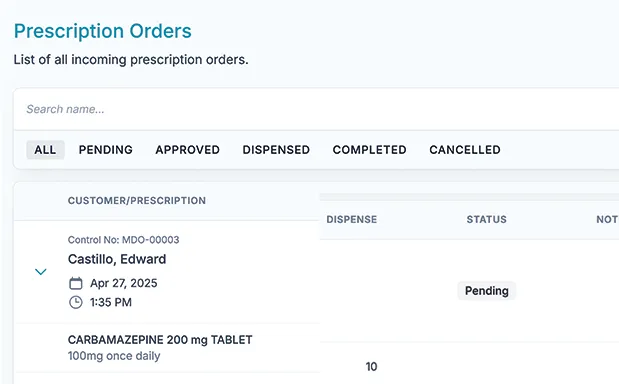The width and height of the screenshot is (619, 384).
Task: Open the APPROVED orders tab
Action: click(188, 150)
